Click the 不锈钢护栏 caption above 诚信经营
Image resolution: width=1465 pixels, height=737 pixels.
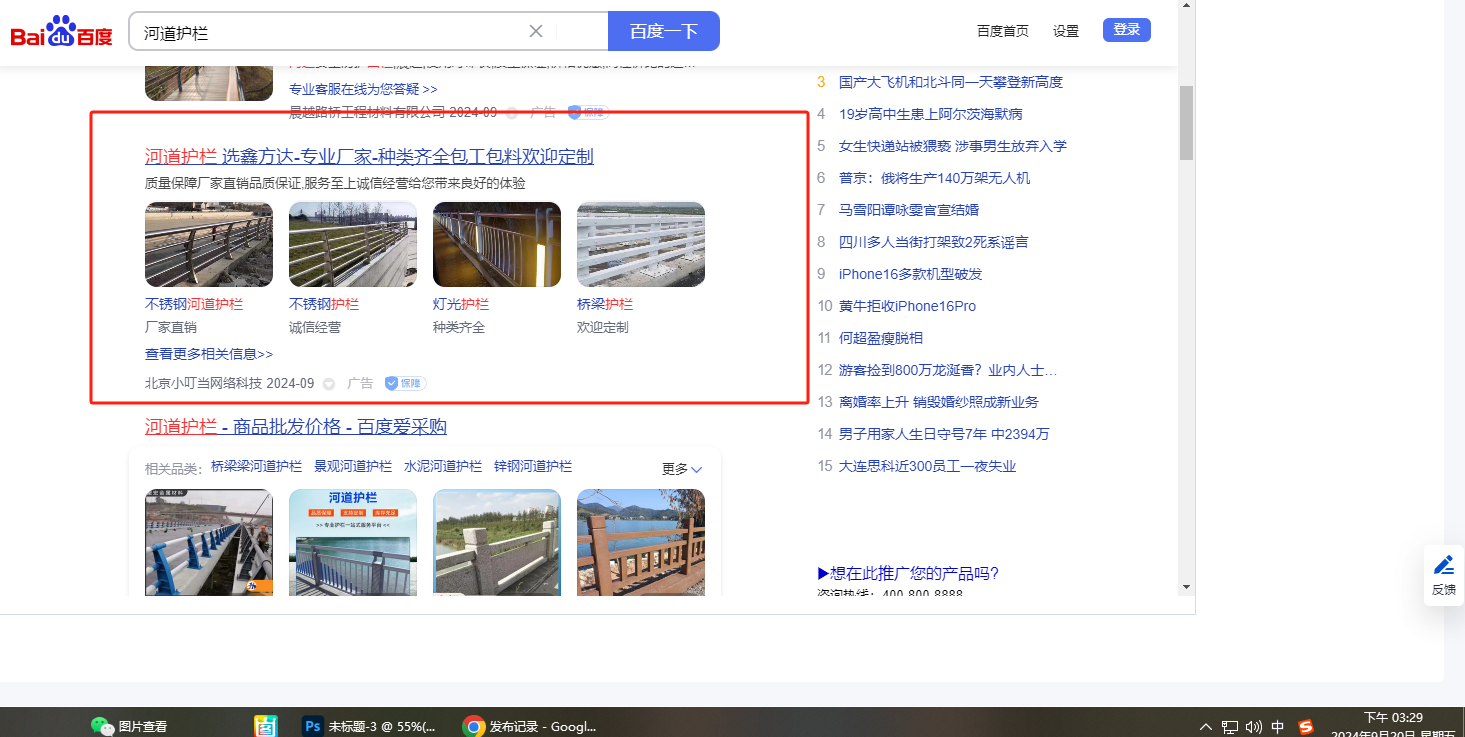[324, 304]
